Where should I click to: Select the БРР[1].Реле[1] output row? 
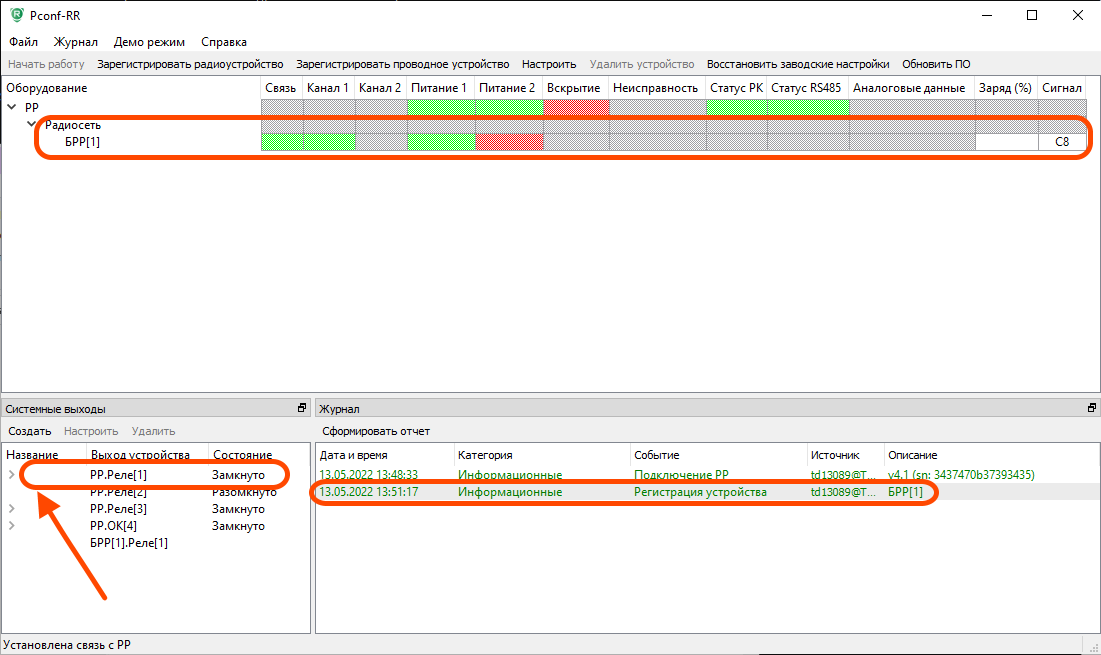pos(128,543)
